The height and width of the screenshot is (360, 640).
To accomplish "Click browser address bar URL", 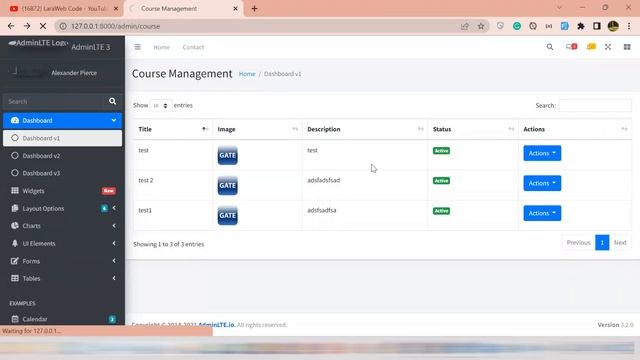I will tap(116, 26).
